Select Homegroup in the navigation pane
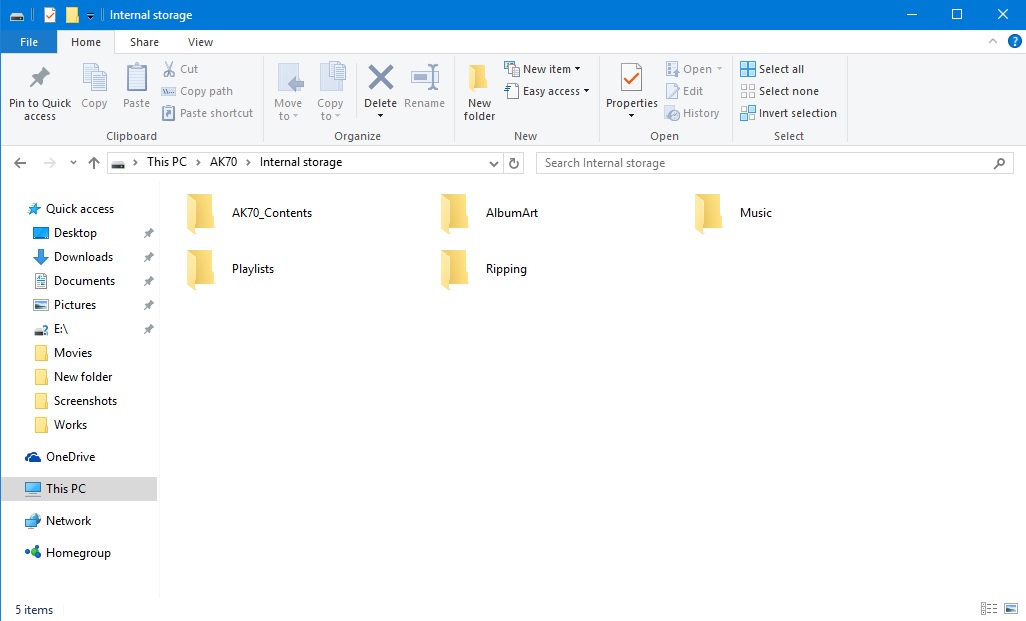1026x621 pixels. tap(78, 553)
